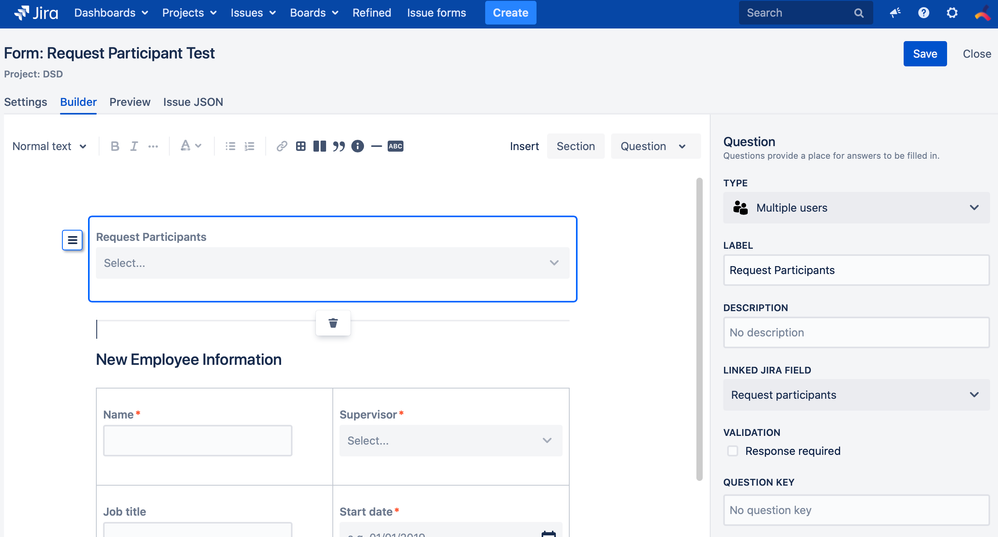Open the text color picker

click(x=190, y=146)
